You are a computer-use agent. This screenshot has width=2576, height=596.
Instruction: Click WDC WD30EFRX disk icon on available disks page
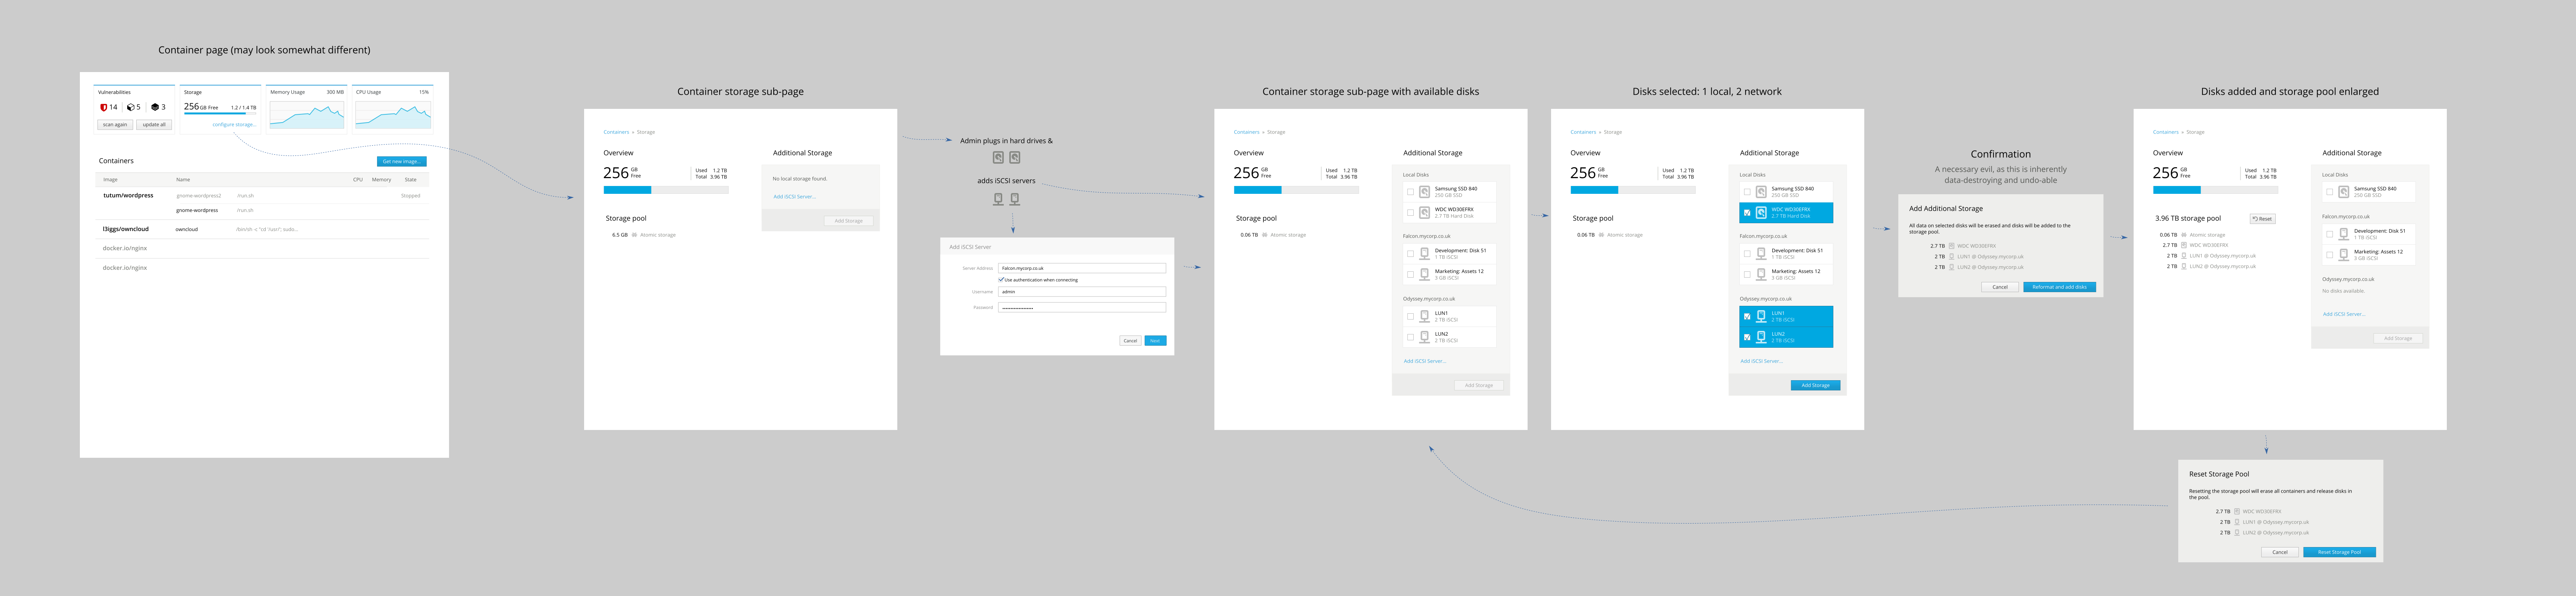pyautogui.click(x=1425, y=213)
